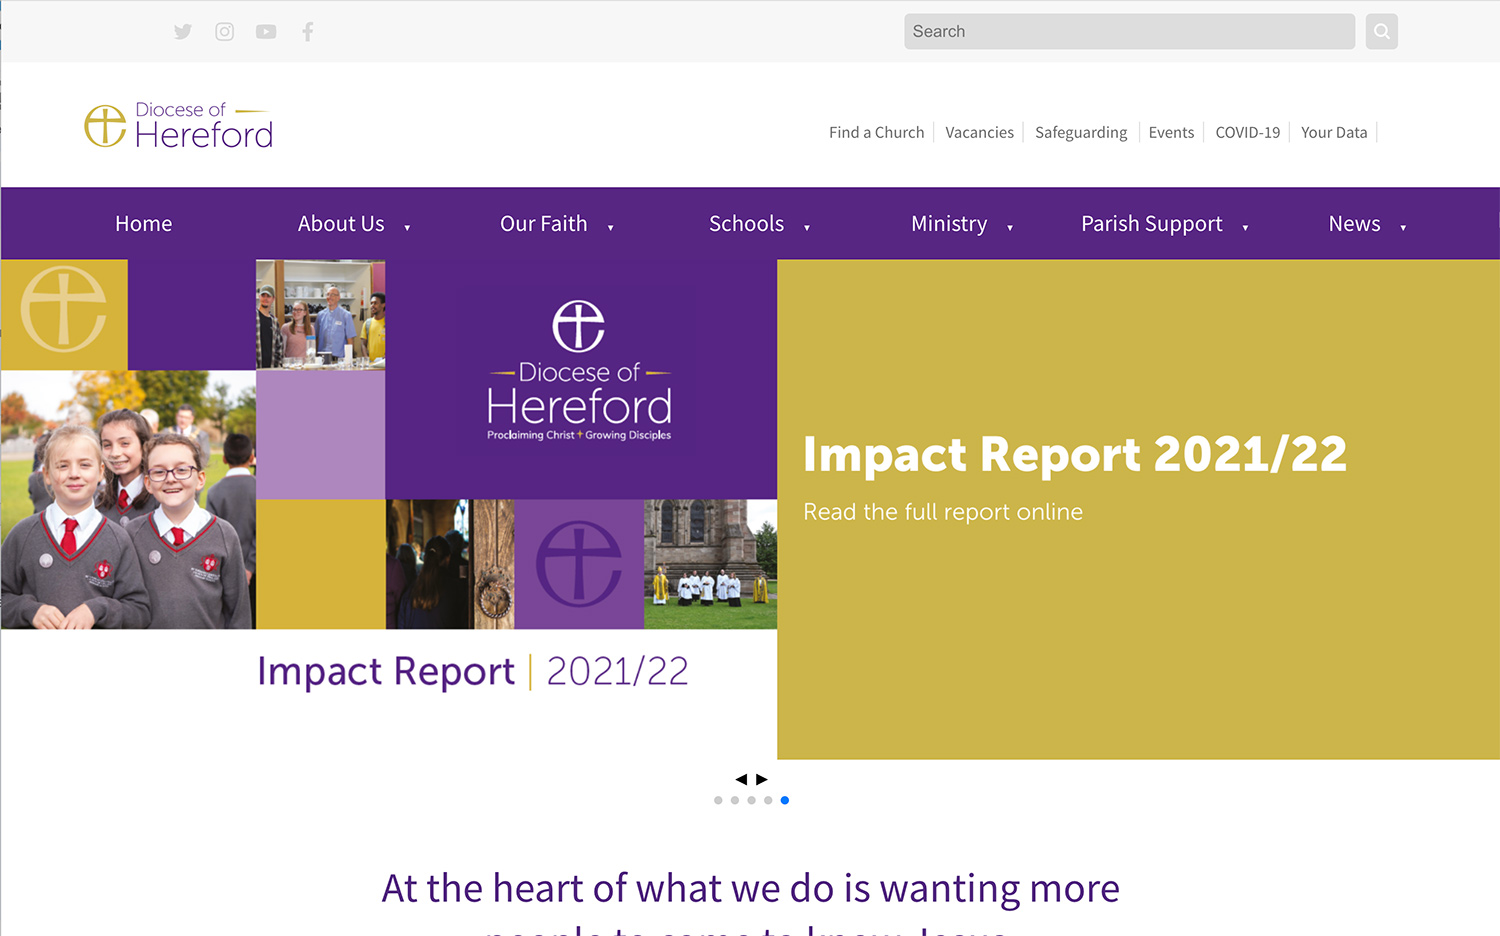Open the Your Data link
The image size is (1500, 936).
tap(1334, 132)
